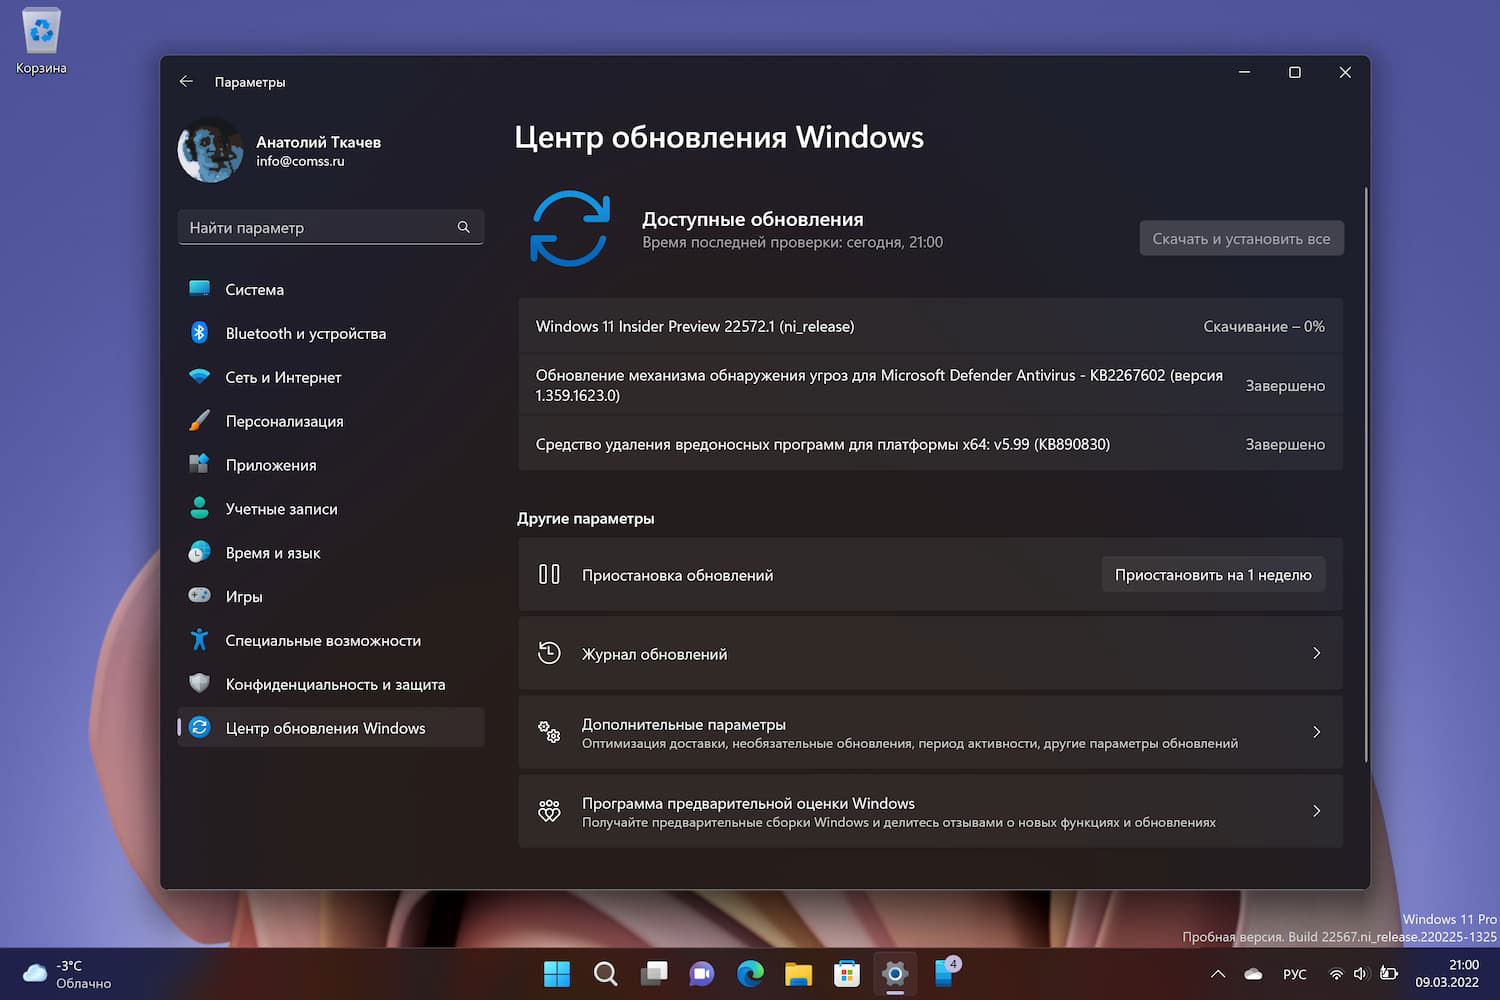The width and height of the screenshot is (1500, 1000).
Task: Open Microsoft Edge from the taskbar
Action: [x=750, y=973]
